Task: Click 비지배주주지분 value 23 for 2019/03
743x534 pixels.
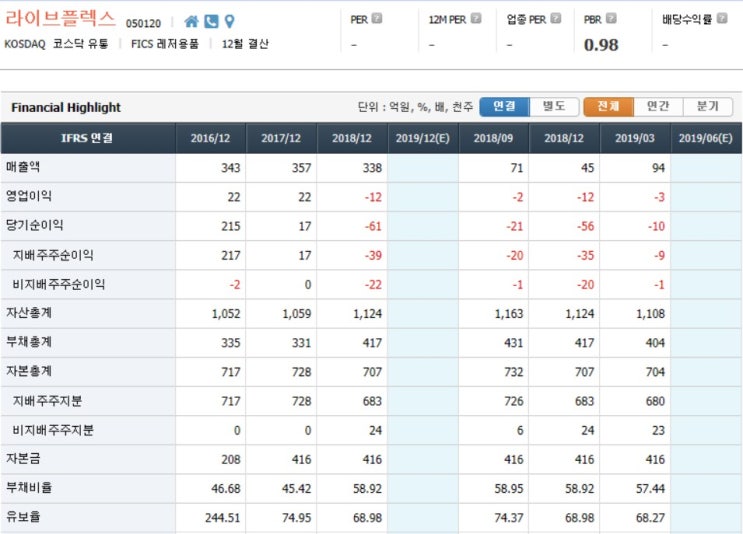Action: coord(658,430)
